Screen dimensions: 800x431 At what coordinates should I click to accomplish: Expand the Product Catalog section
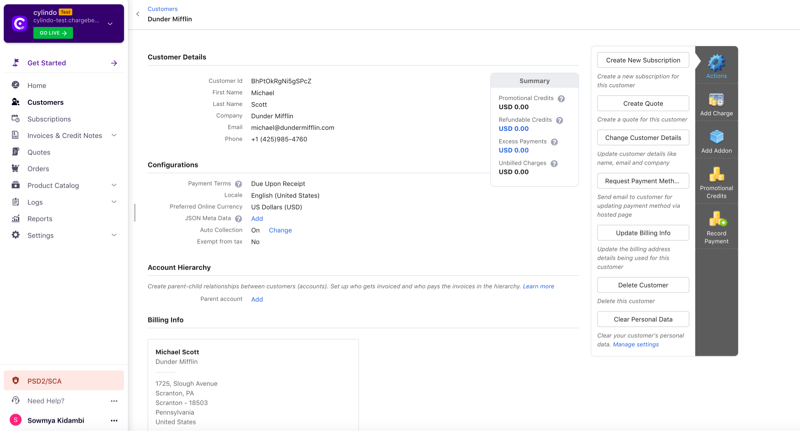[114, 185]
